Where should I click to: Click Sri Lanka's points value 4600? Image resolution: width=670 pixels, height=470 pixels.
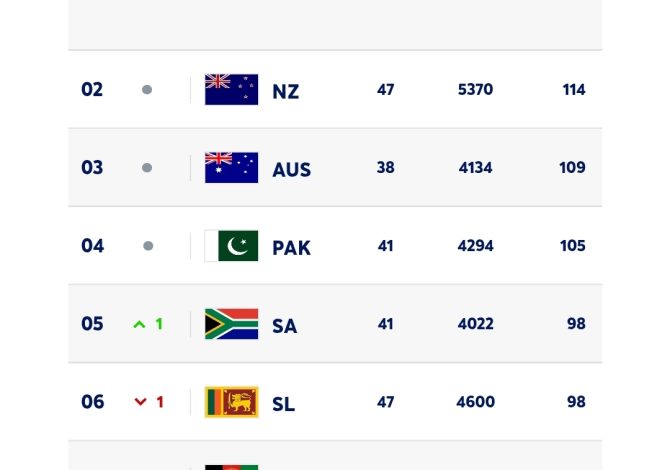pyautogui.click(x=475, y=402)
